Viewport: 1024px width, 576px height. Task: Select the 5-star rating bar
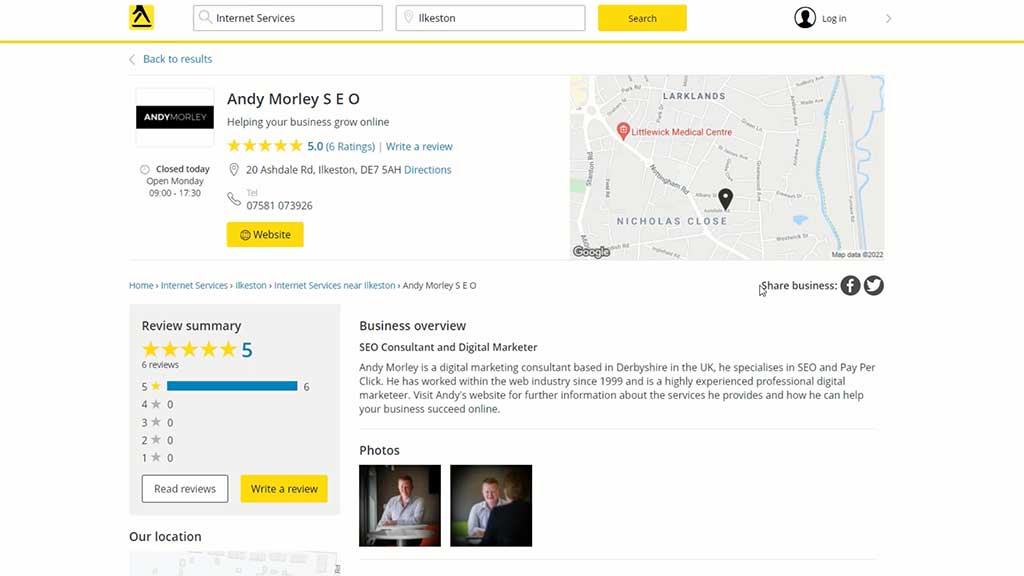click(232, 386)
